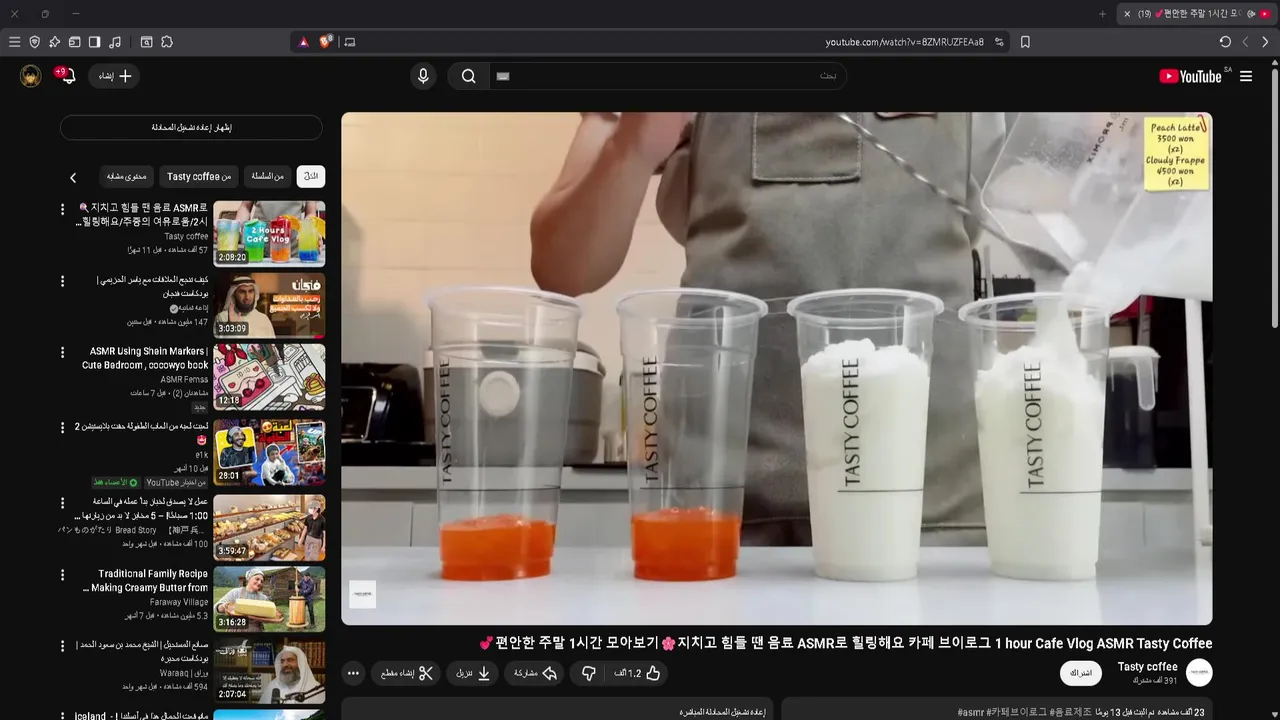
Task: Expand more filter chips with left chevron
Action: coord(73,177)
